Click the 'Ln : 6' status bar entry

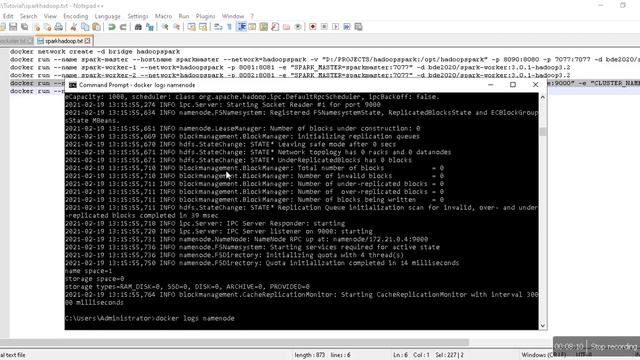(400, 355)
